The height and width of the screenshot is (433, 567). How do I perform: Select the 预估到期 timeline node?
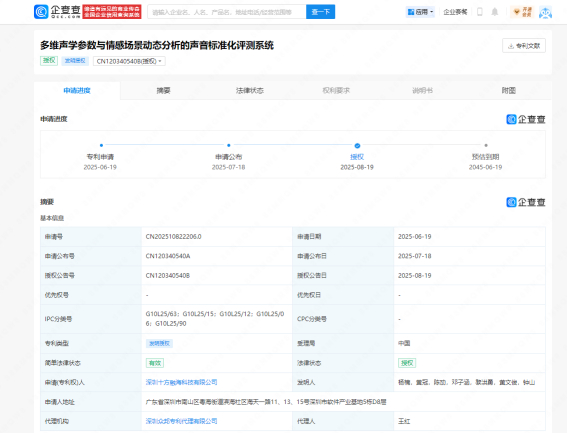pos(486,145)
